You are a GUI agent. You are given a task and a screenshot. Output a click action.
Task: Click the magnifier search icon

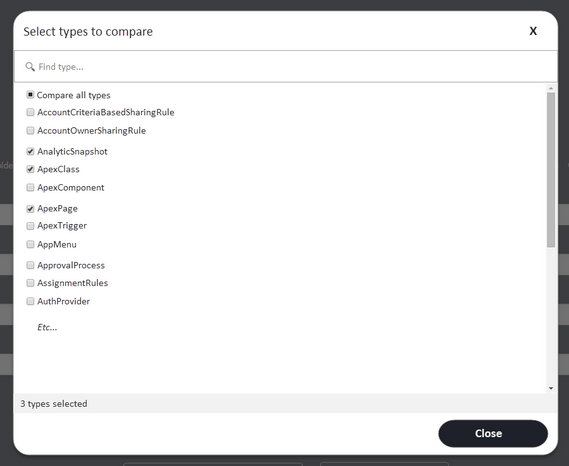30,66
